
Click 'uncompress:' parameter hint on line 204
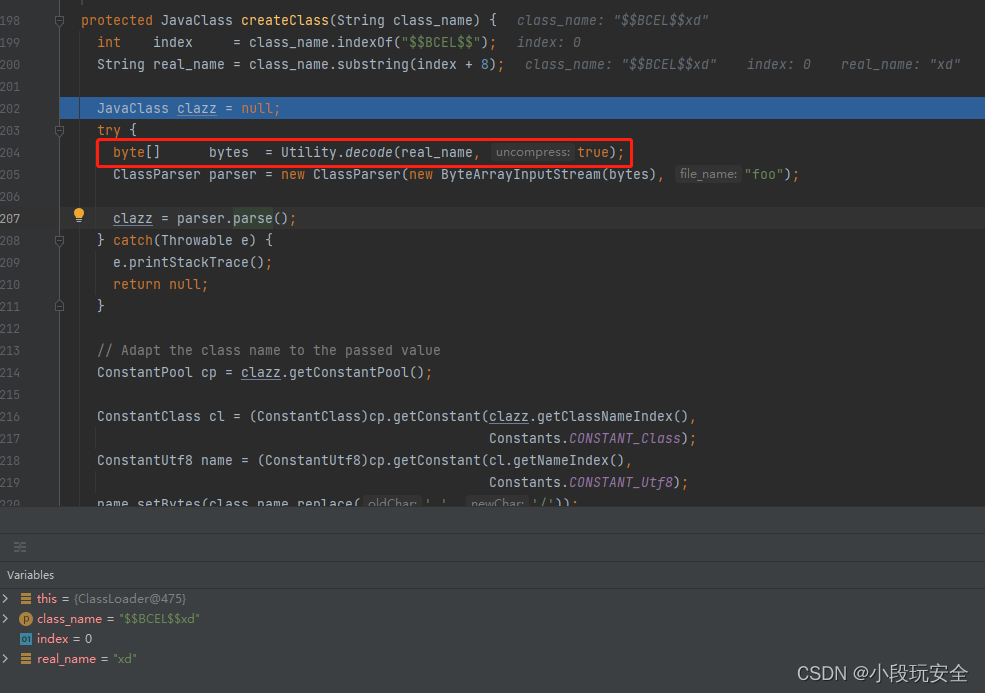click(533, 152)
